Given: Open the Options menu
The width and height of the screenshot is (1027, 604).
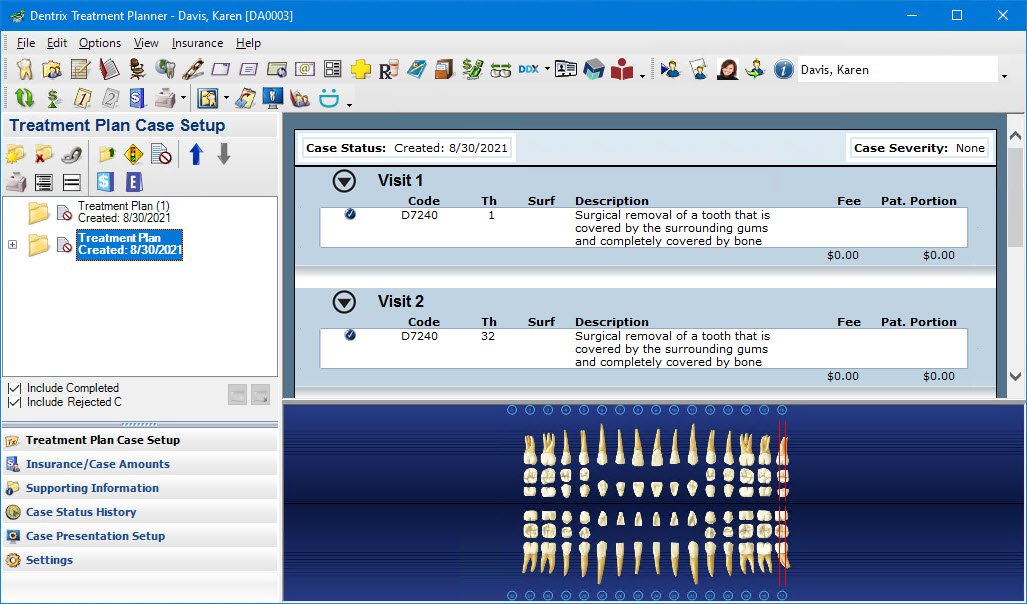Looking at the screenshot, I should pos(100,43).
